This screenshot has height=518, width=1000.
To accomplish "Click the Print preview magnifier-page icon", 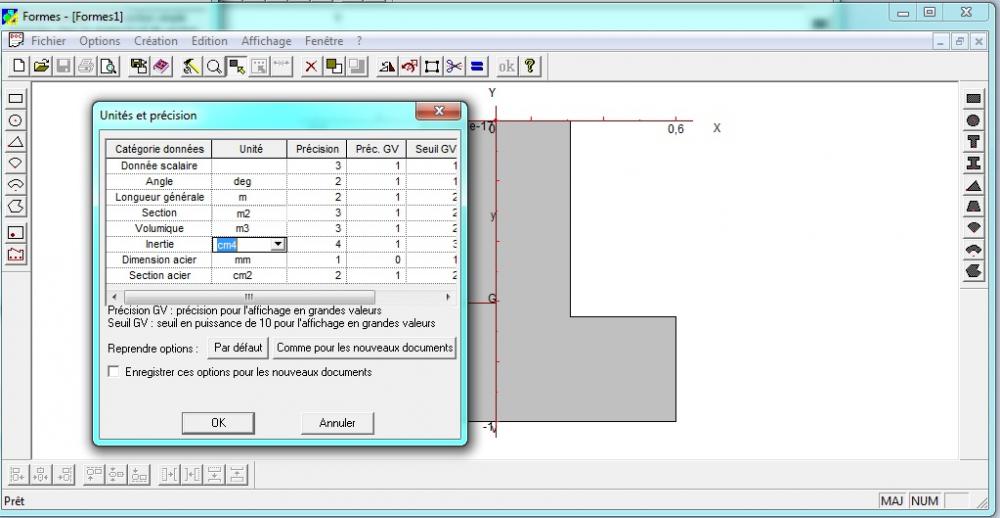I will (109, 66).
